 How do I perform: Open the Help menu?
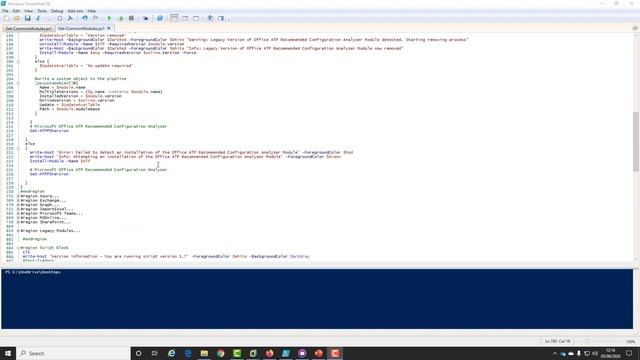pos(91,11)
